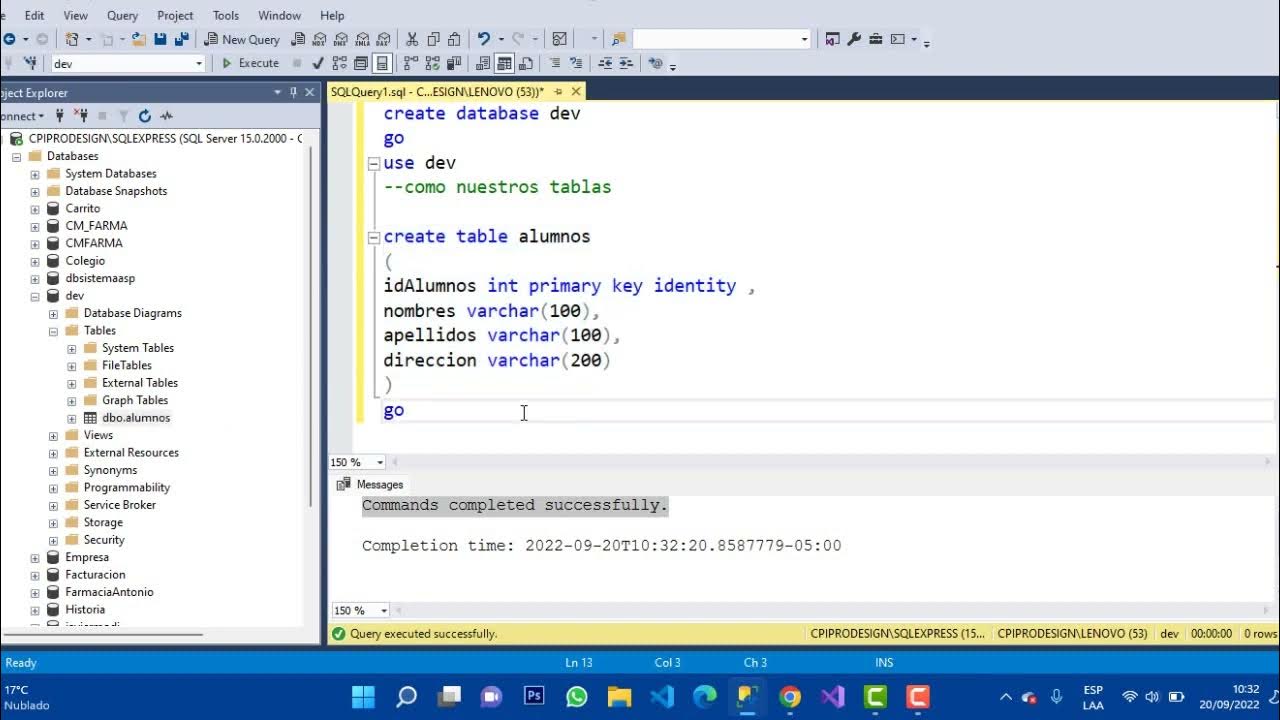Image resolution: width=1280 pixels, height=720 pixels.
Task: Click the 'Commands completed successfully.' message
Action: (x=514, y=505)
